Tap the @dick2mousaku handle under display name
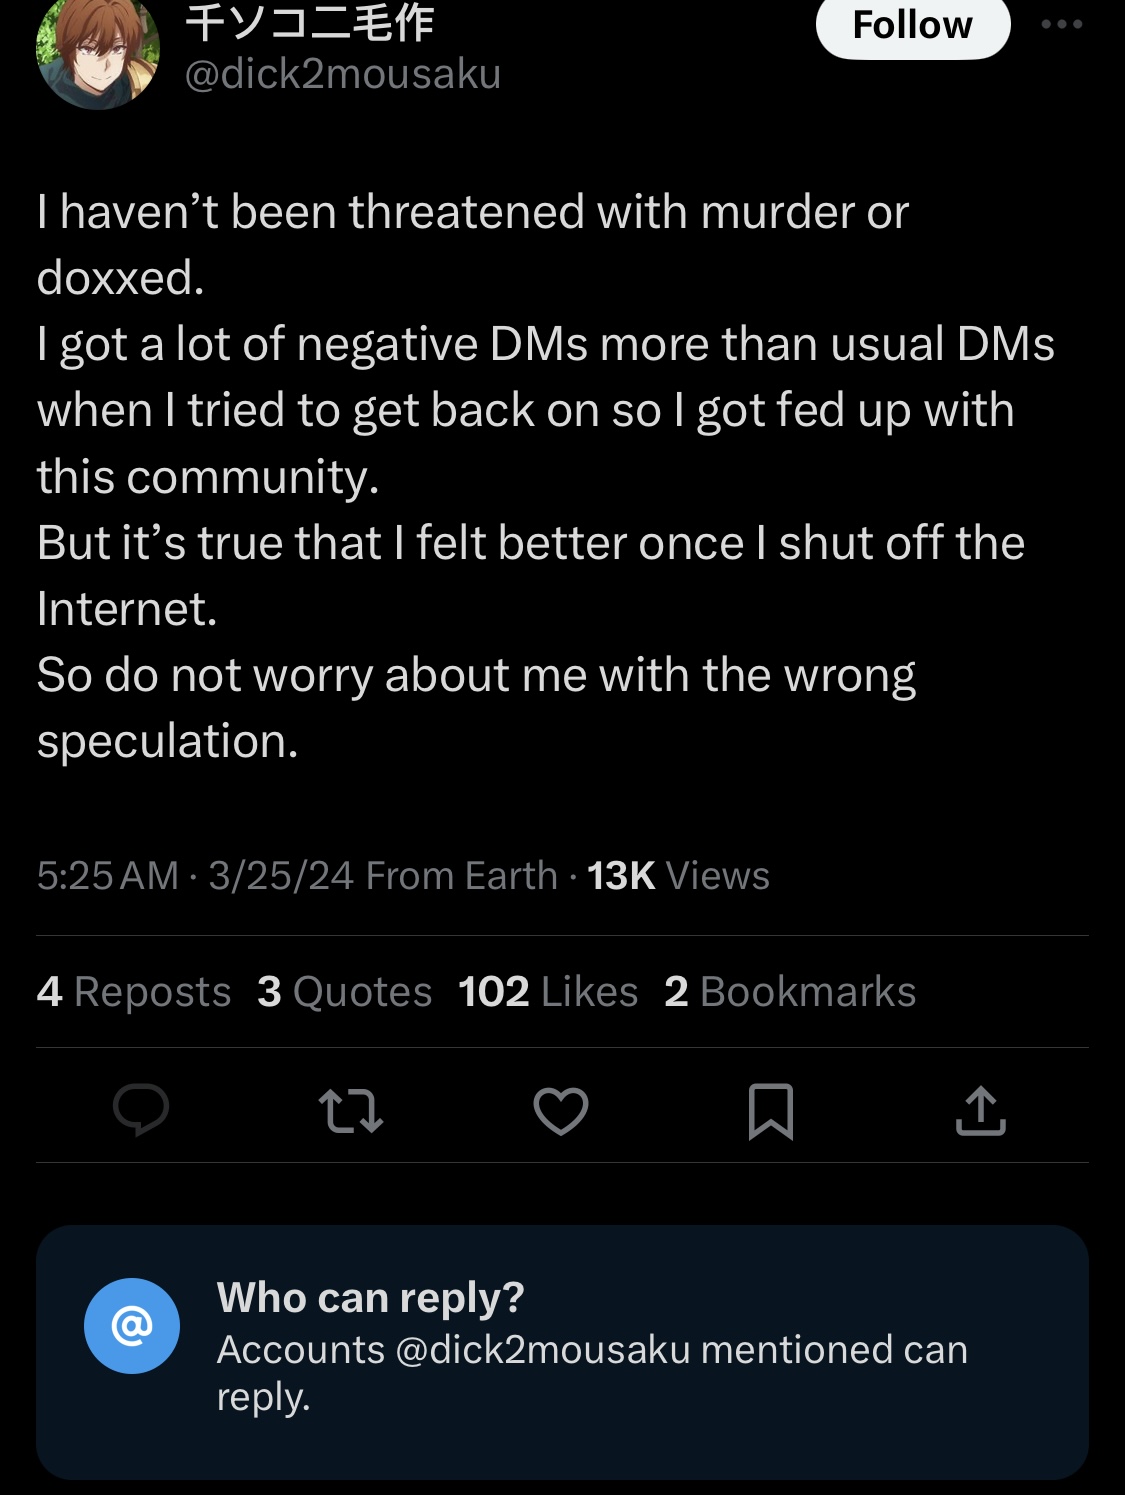Viewport: 1125px width, 1495px height. [343, 74]
